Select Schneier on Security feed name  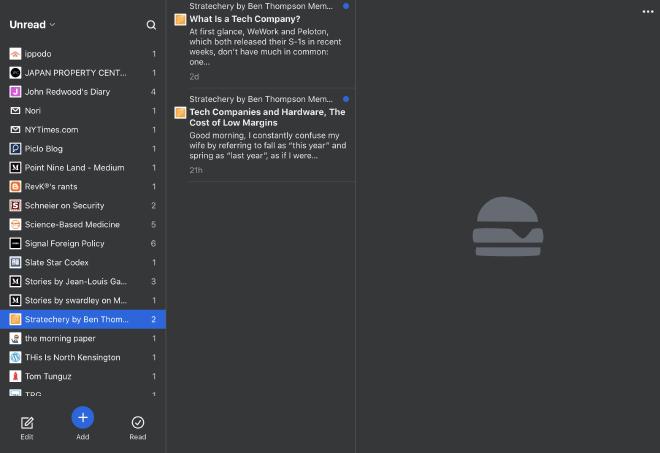(64, 205)
